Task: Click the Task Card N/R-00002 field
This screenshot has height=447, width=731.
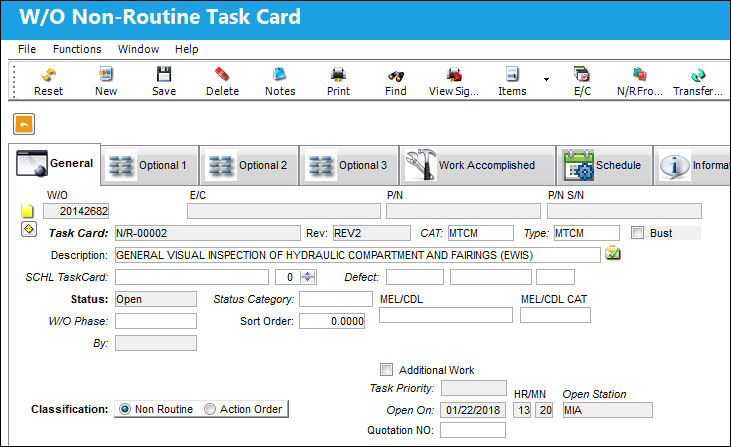Action: point(208,233)
